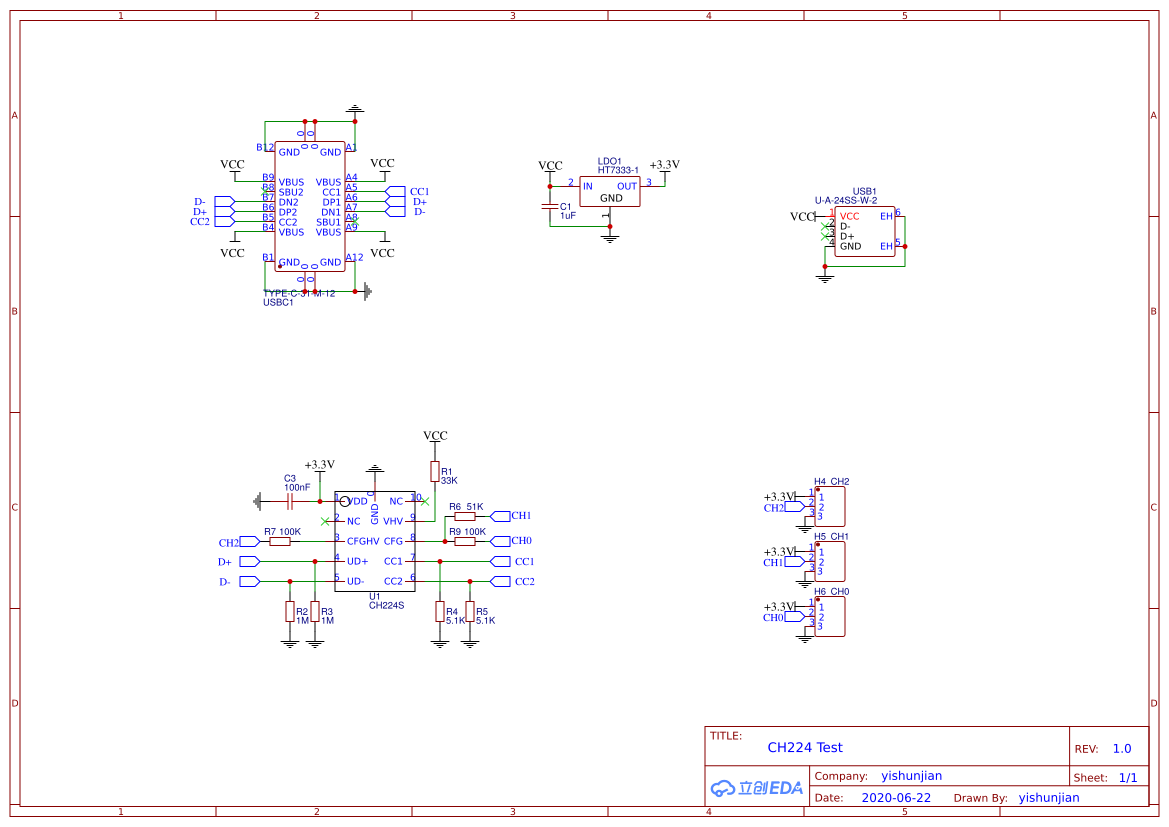Select the REV value 1.0
Viewport: 1169px width, 827px height.
coord(1121,749)
